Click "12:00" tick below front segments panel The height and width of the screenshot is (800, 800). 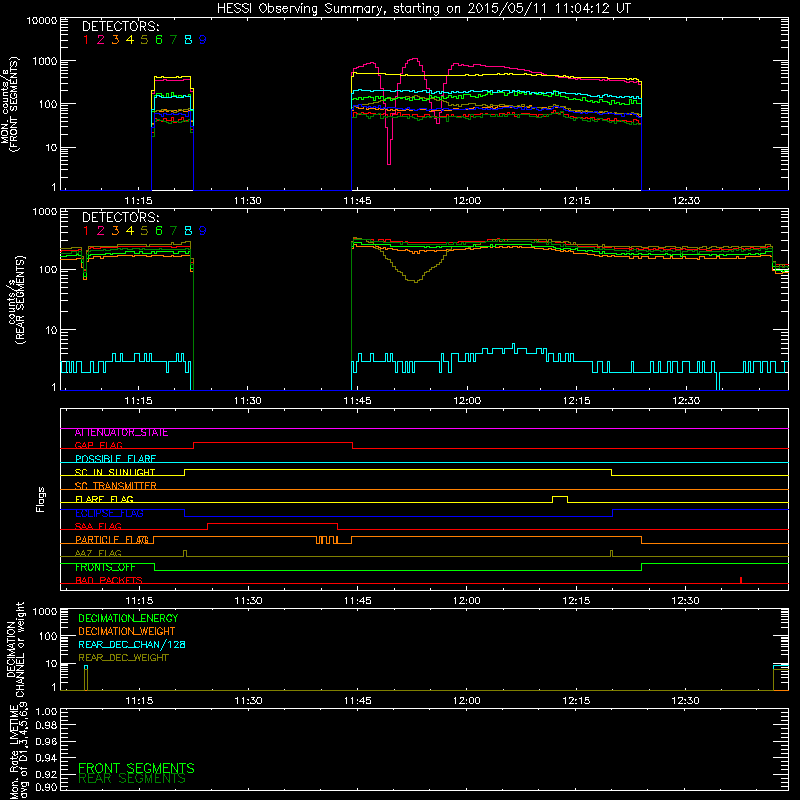tap(467, 201)
